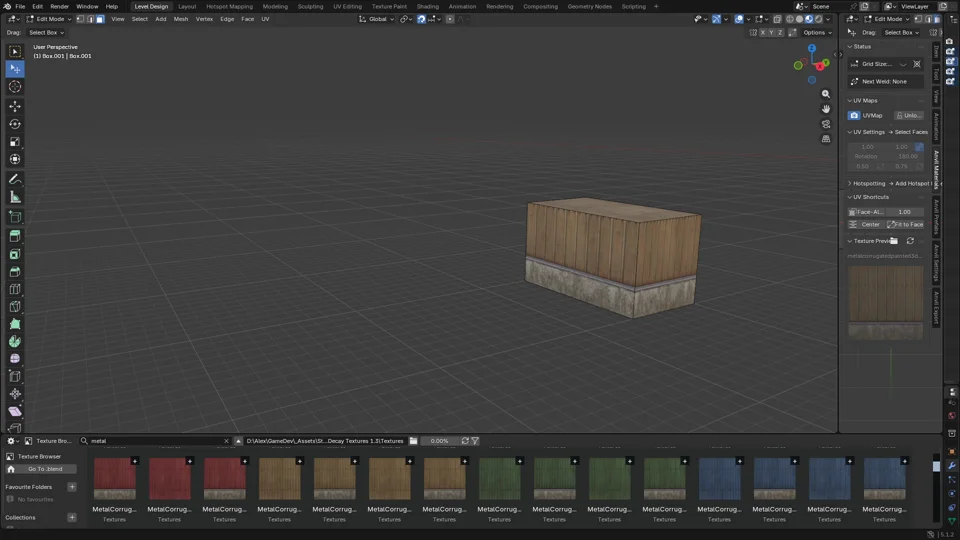
Task: Collapse the UV Settings panel
Action: (x=850, y=132)
